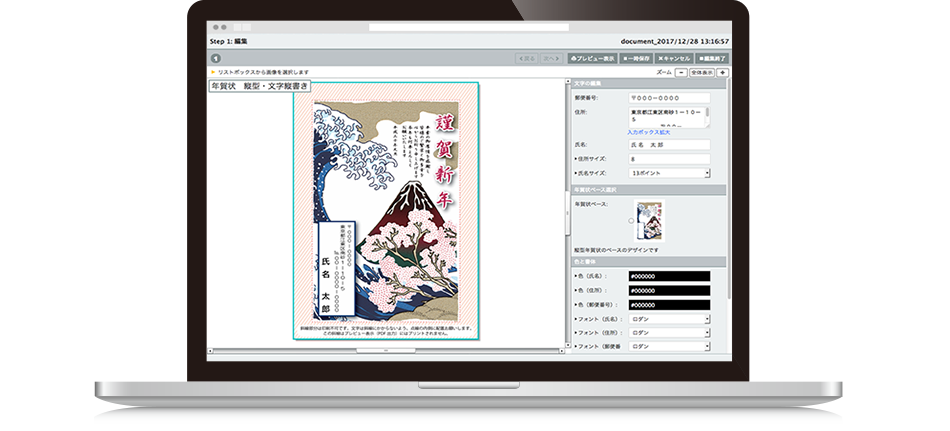Image resolution: width=950 pixels, height=431 pixels.
Task: Click the 年賀状 縦型・文字縦書き label
Action: 259,86
